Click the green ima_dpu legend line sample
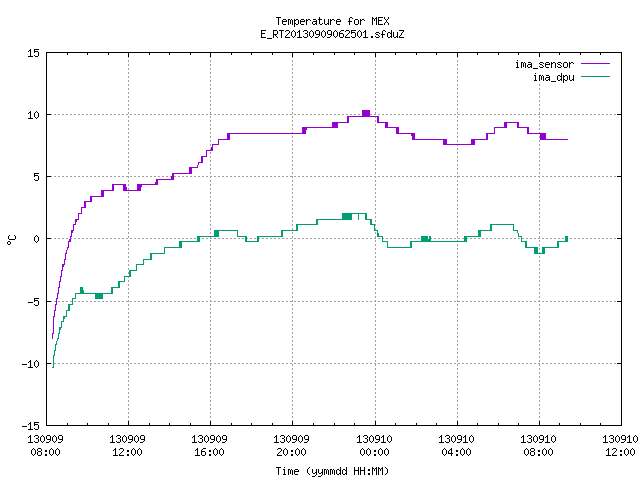 pos(595,76)
